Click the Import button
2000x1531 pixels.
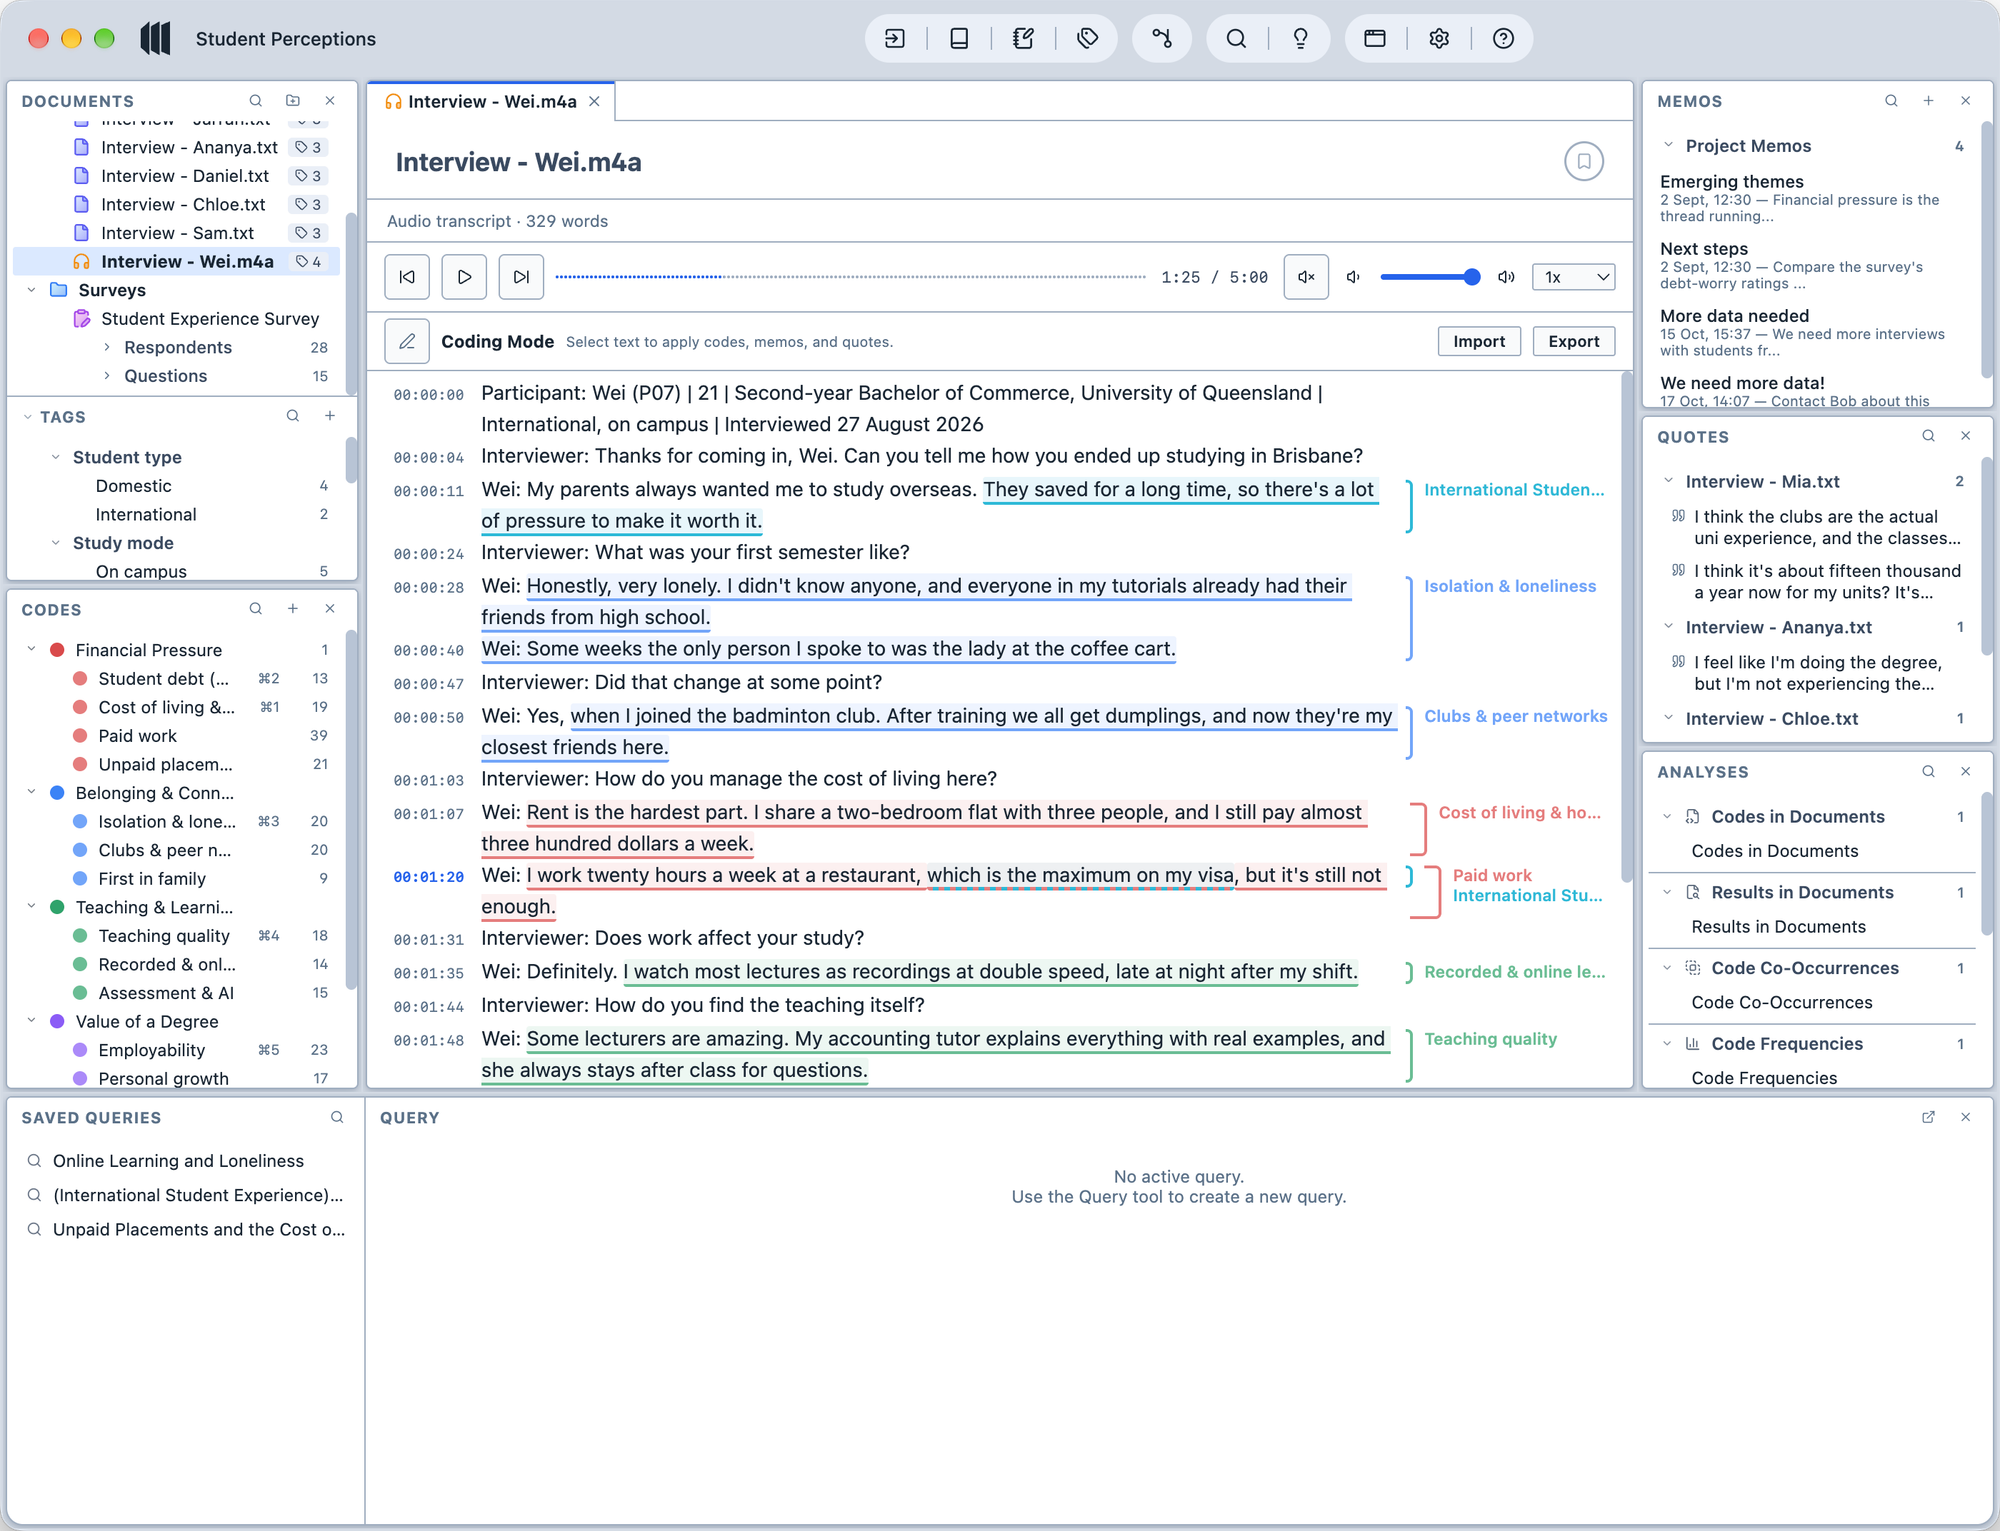[1479, 342]
